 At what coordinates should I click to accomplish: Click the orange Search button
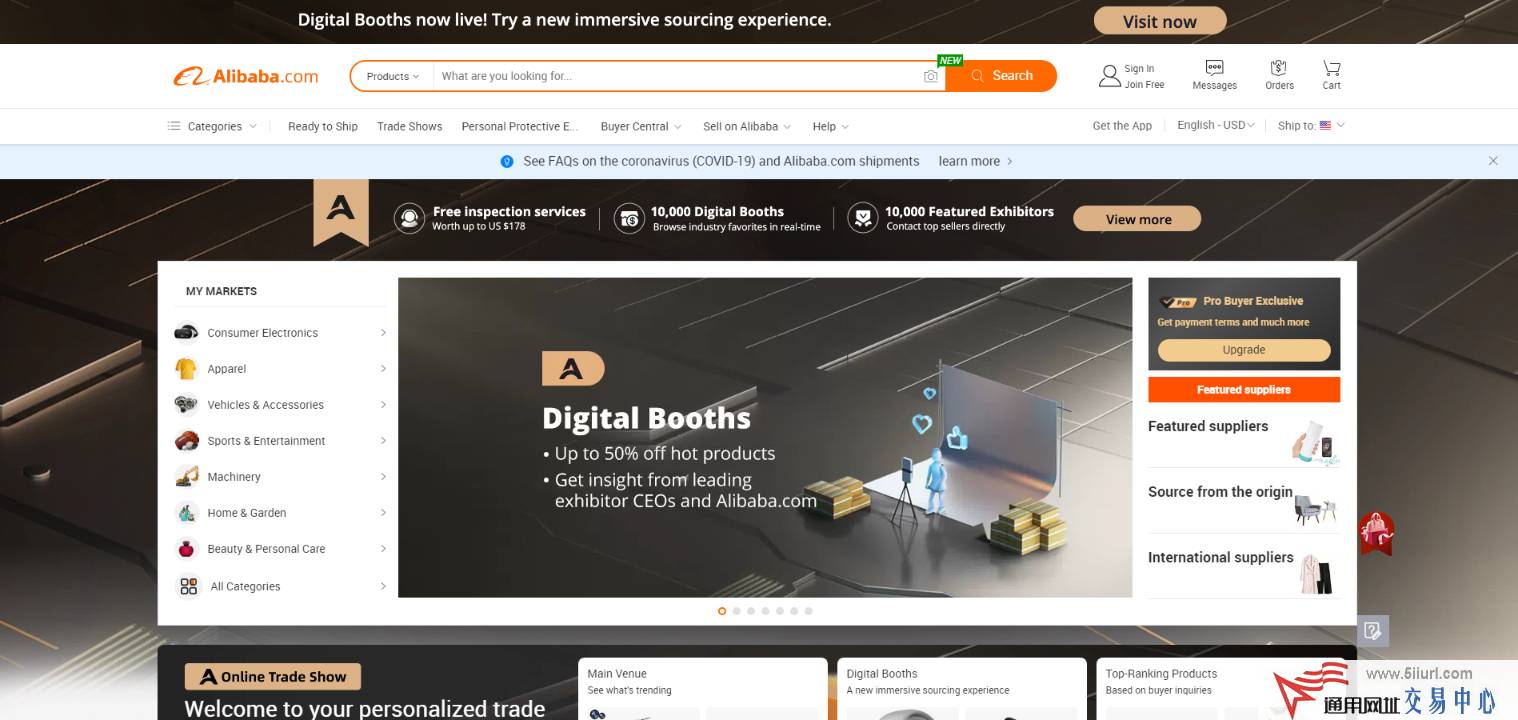coord(1001,76)
